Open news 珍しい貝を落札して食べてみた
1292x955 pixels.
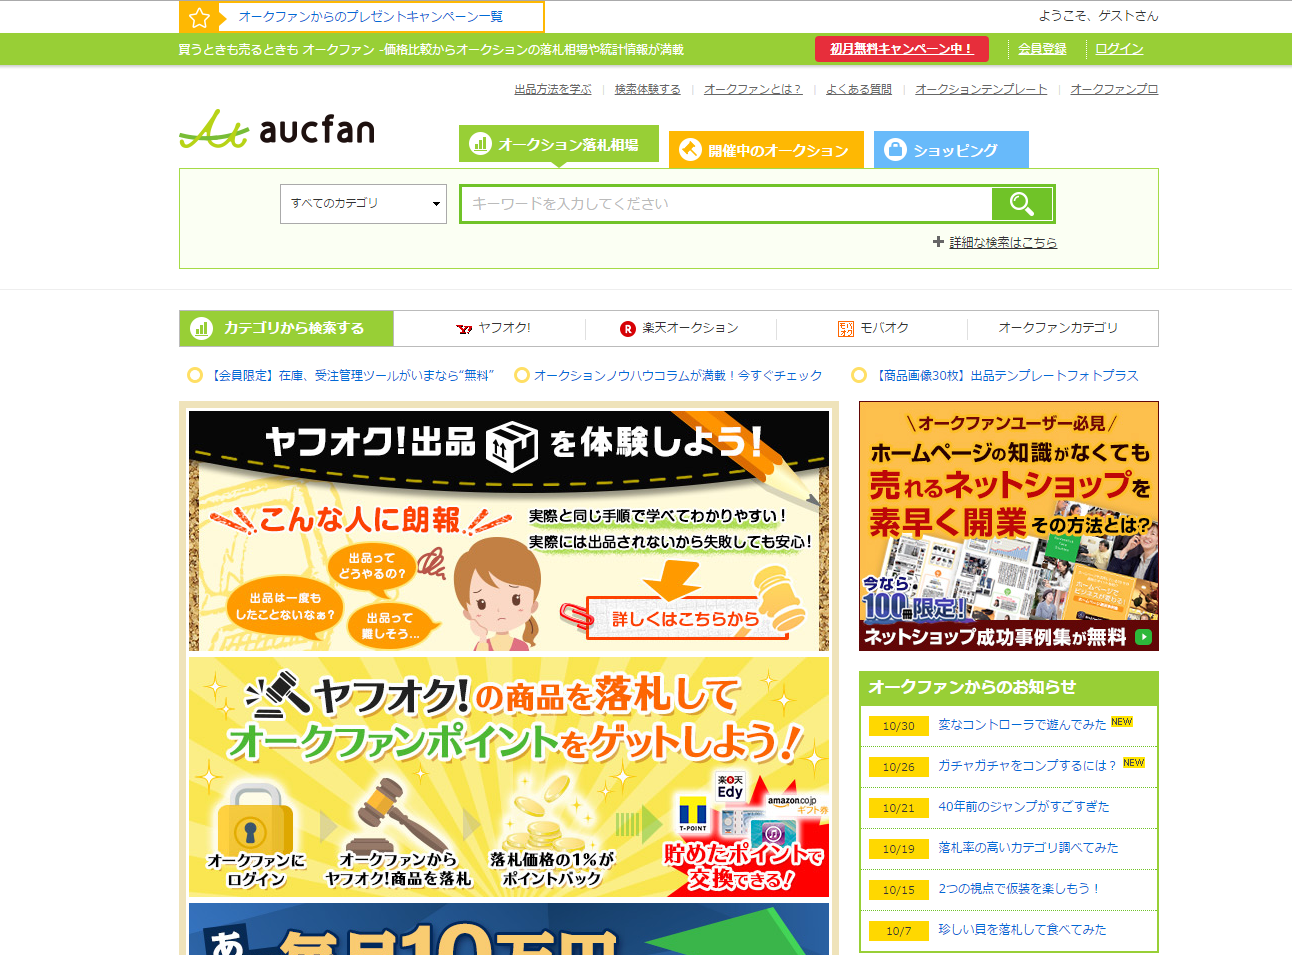click(x=1022, y=930)
